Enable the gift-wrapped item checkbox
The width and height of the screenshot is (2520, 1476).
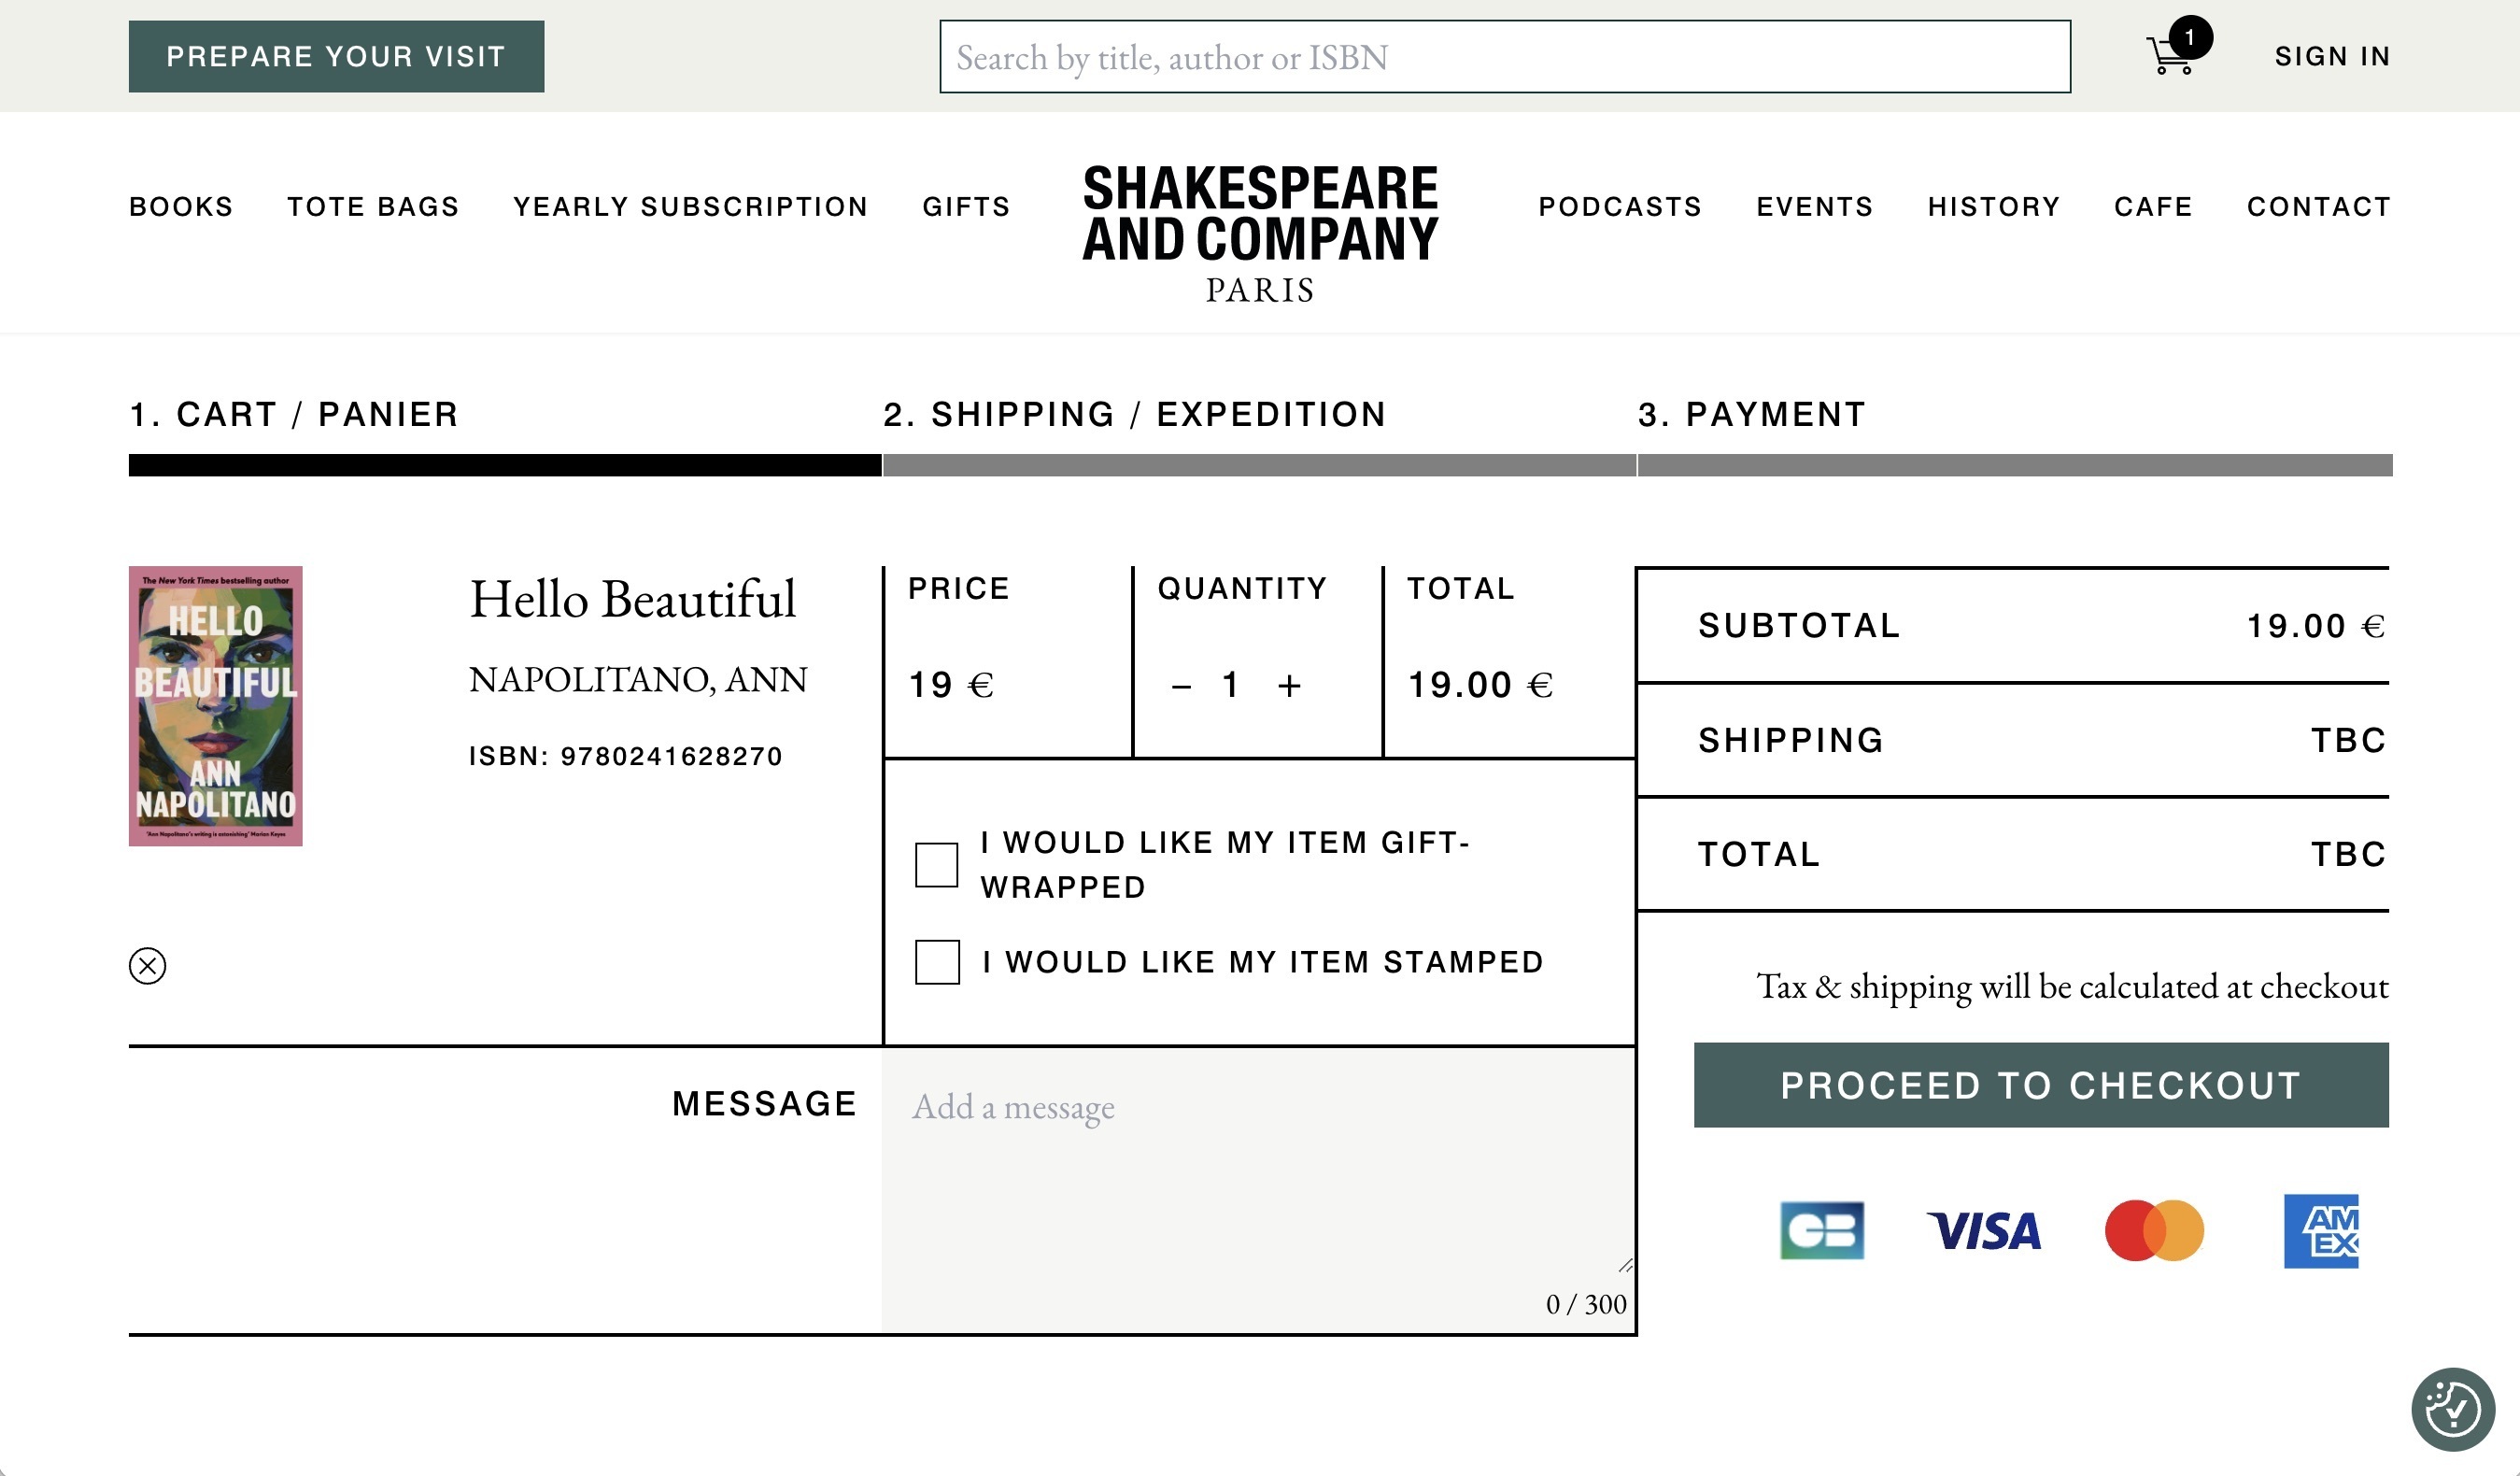coord(936,865)
